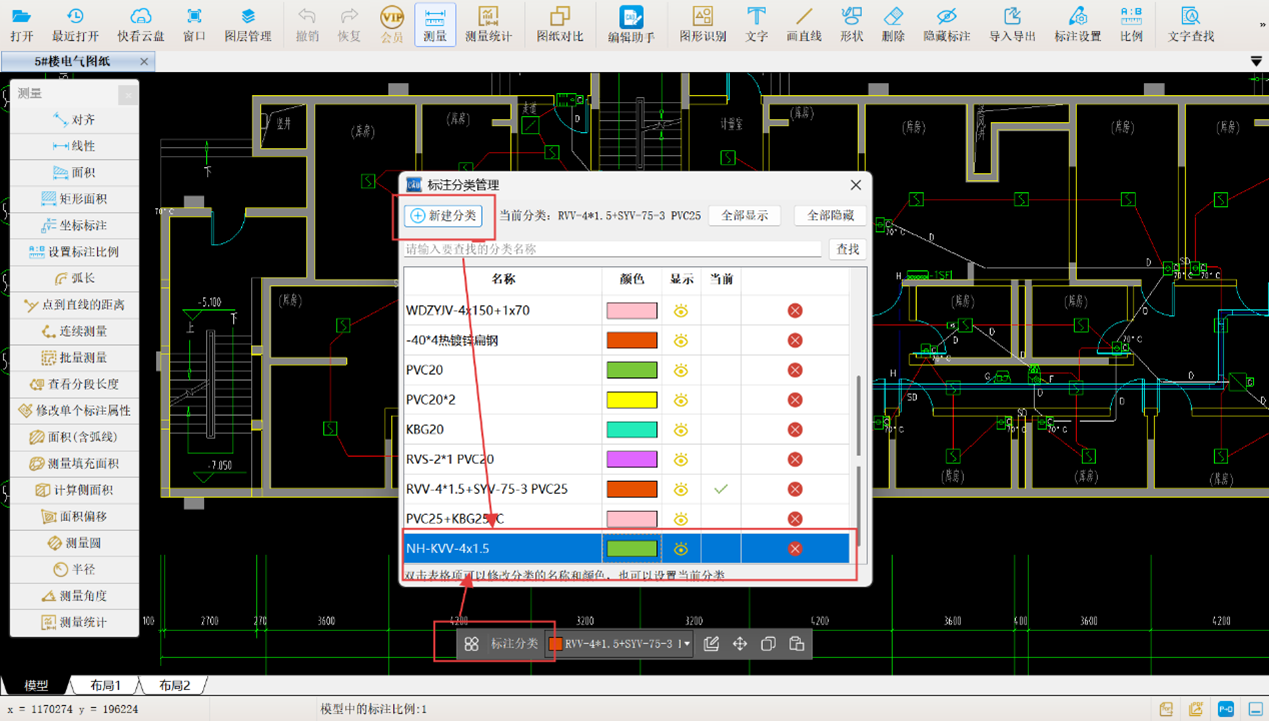This screenshot has height=721, width=1269.
Task: Expand the toolbar overflow chevron at top right
Action: [x=1261, y=24]
